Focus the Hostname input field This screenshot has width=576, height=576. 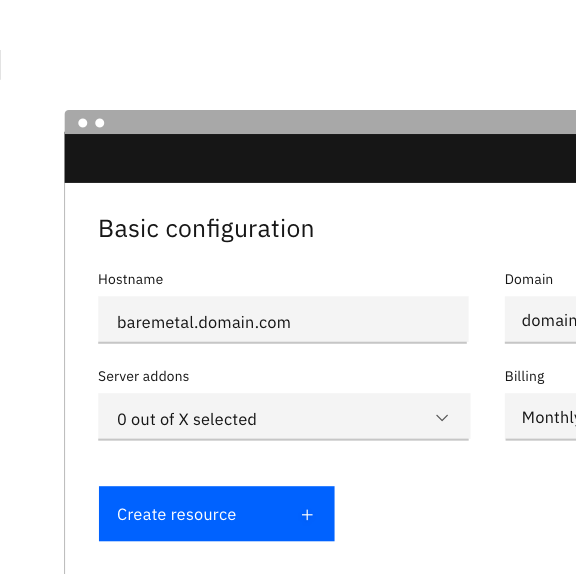[283, 320]
